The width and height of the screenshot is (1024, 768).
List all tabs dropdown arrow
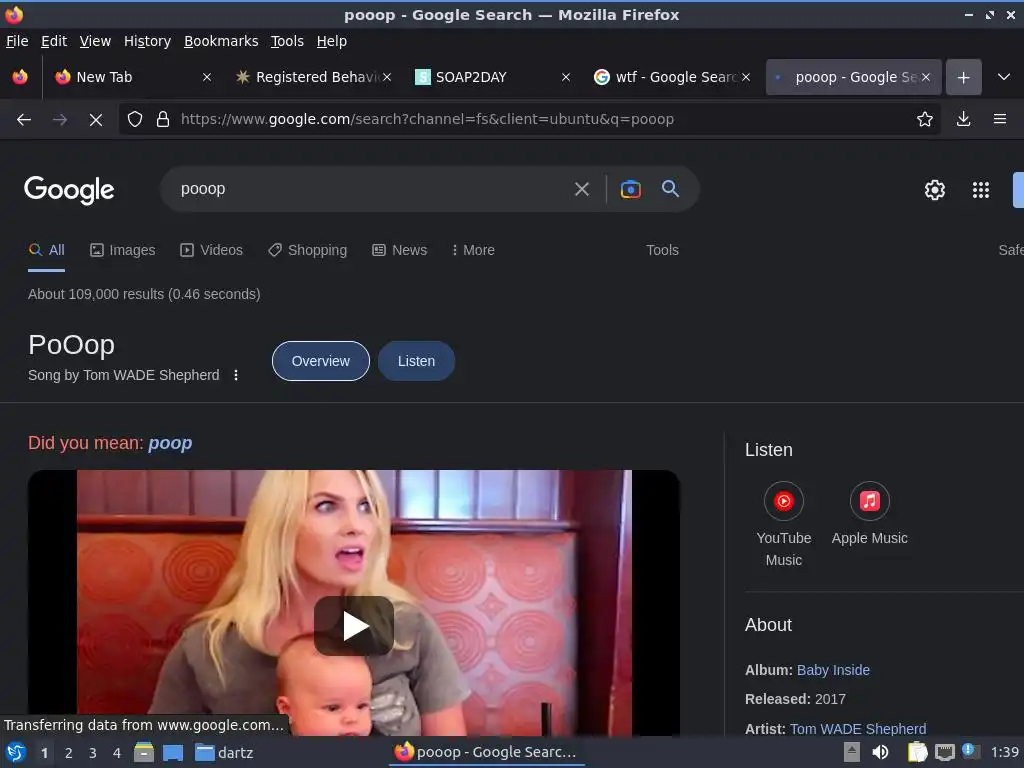tap(1004, 77)
